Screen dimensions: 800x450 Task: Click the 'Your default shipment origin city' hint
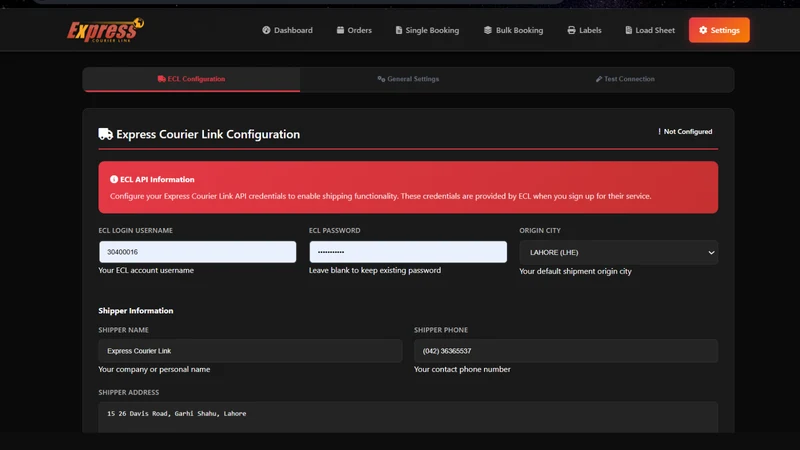[576, 271]
